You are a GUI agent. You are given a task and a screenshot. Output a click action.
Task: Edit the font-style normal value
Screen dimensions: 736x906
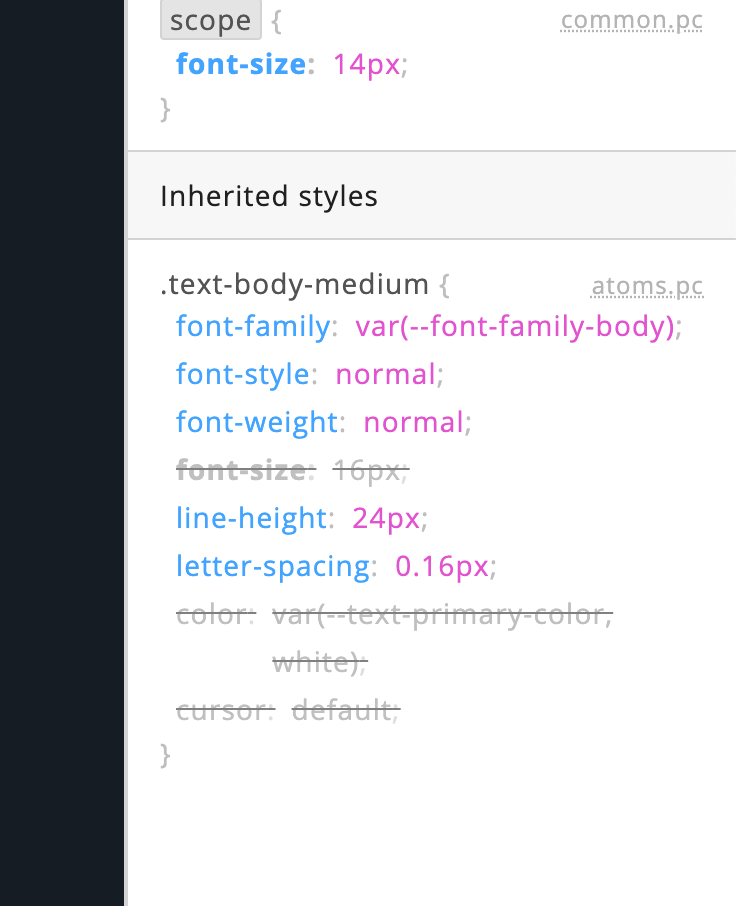pos(385,374)
